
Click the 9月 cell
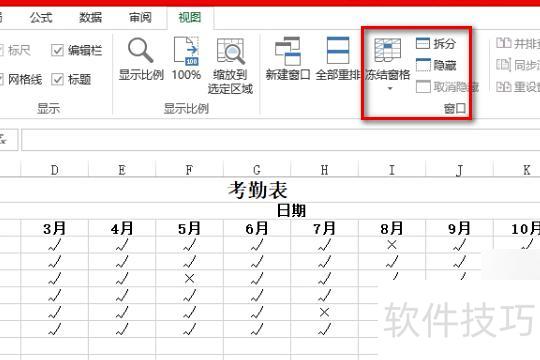click(459, 228)
